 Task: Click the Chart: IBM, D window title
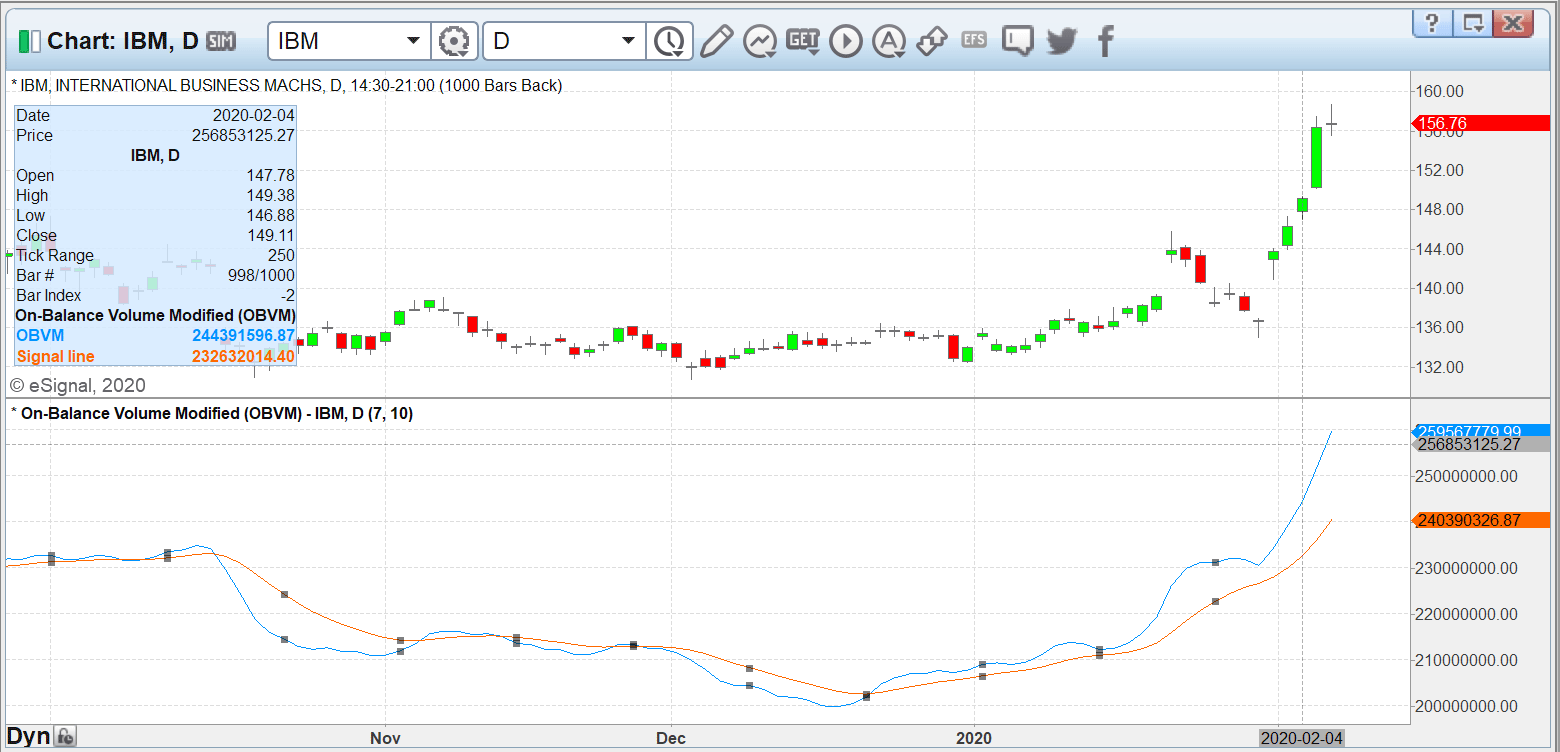pyautogui.click(x=123, y=41)
